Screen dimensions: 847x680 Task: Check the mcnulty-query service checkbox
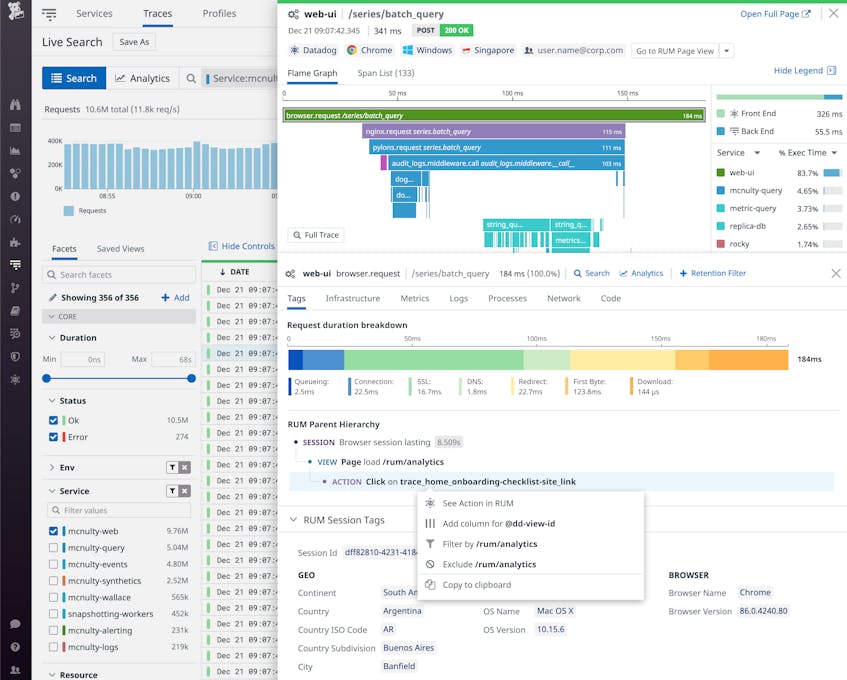pos(53,548)
